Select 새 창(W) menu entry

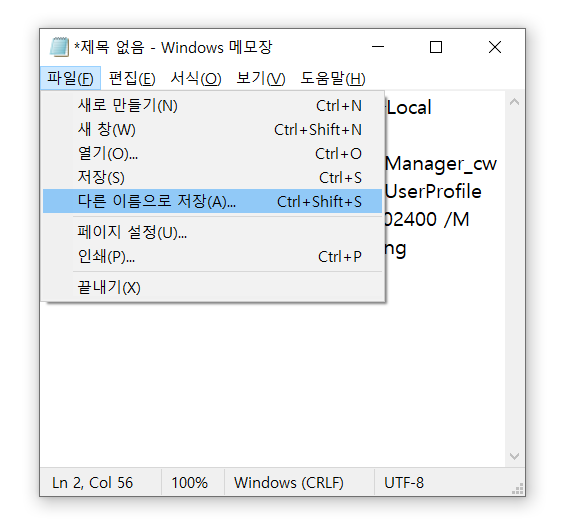tap(213, 129)
